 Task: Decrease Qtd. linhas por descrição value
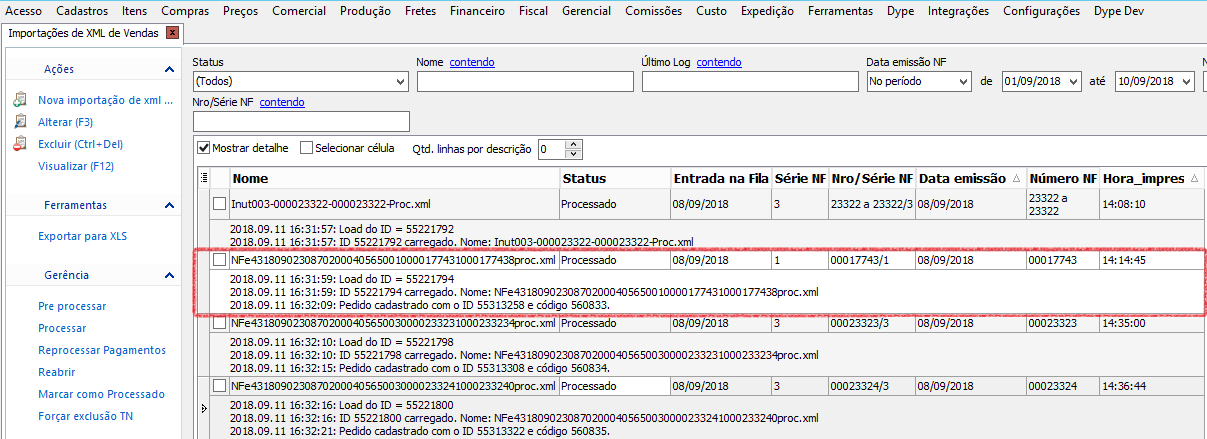pos(573,154)
